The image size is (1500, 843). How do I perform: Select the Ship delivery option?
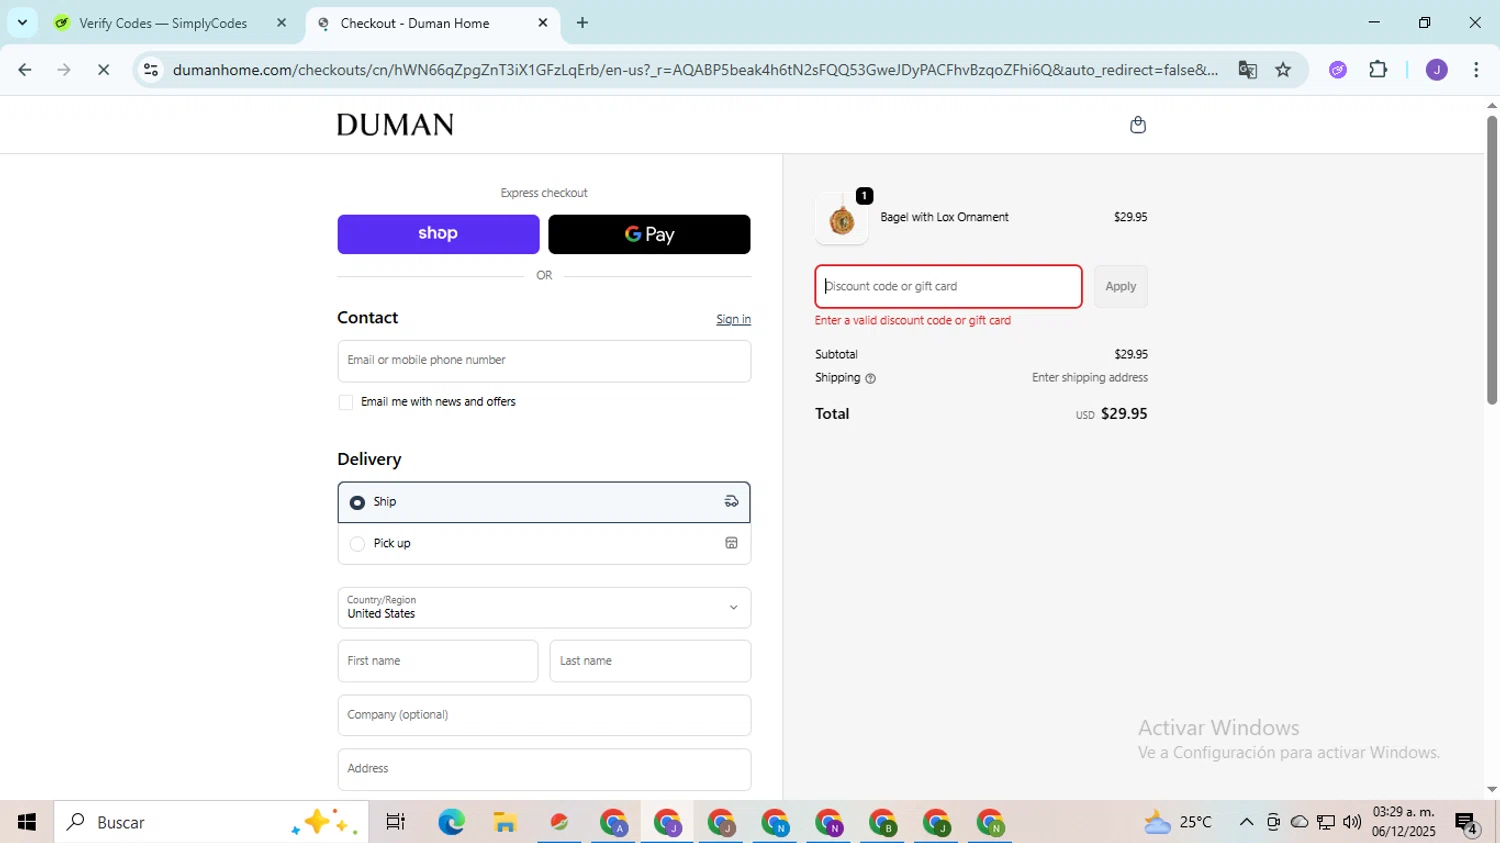click(544, 502)
